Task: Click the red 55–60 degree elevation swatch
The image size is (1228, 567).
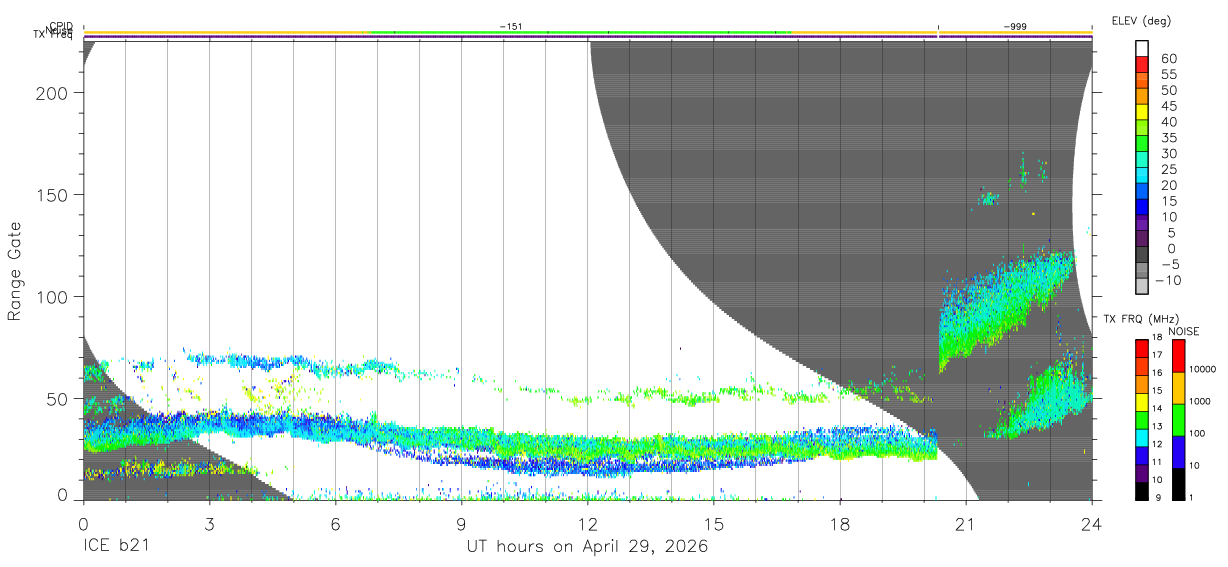Action: (1142, 66)
